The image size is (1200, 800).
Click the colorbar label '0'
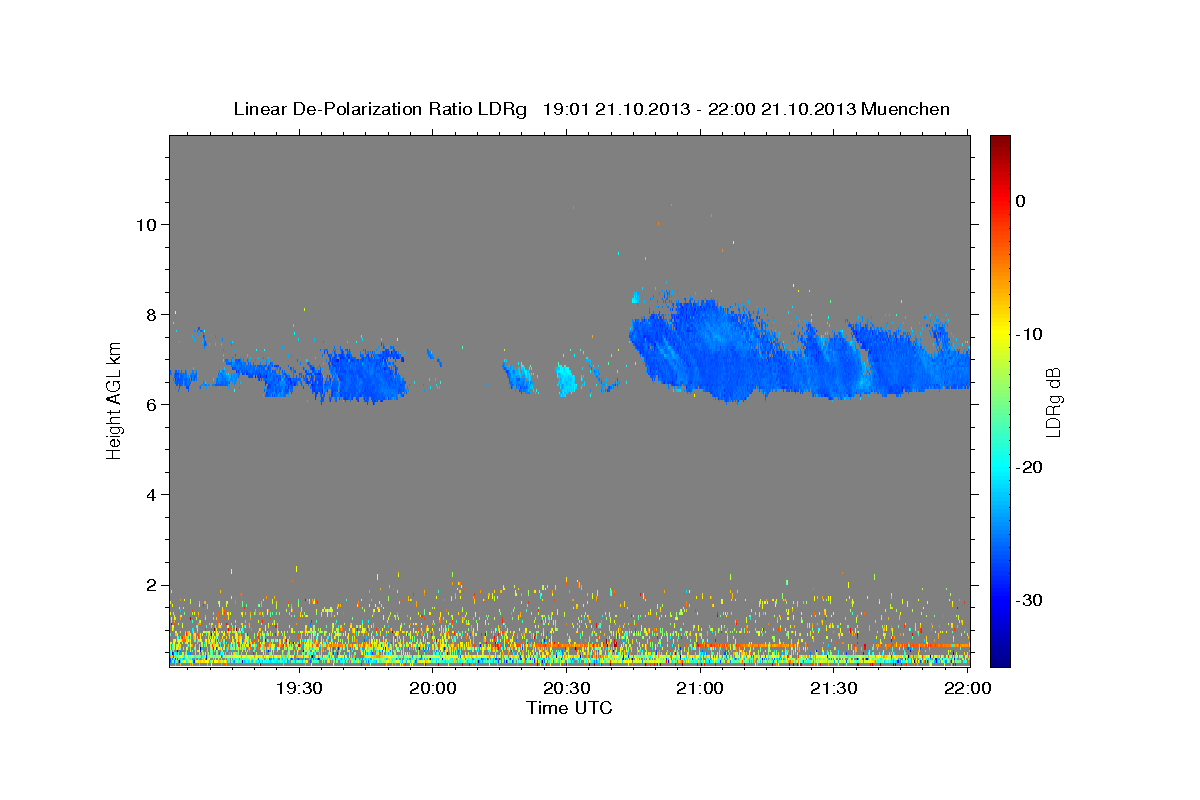(x=1021, y=201)
